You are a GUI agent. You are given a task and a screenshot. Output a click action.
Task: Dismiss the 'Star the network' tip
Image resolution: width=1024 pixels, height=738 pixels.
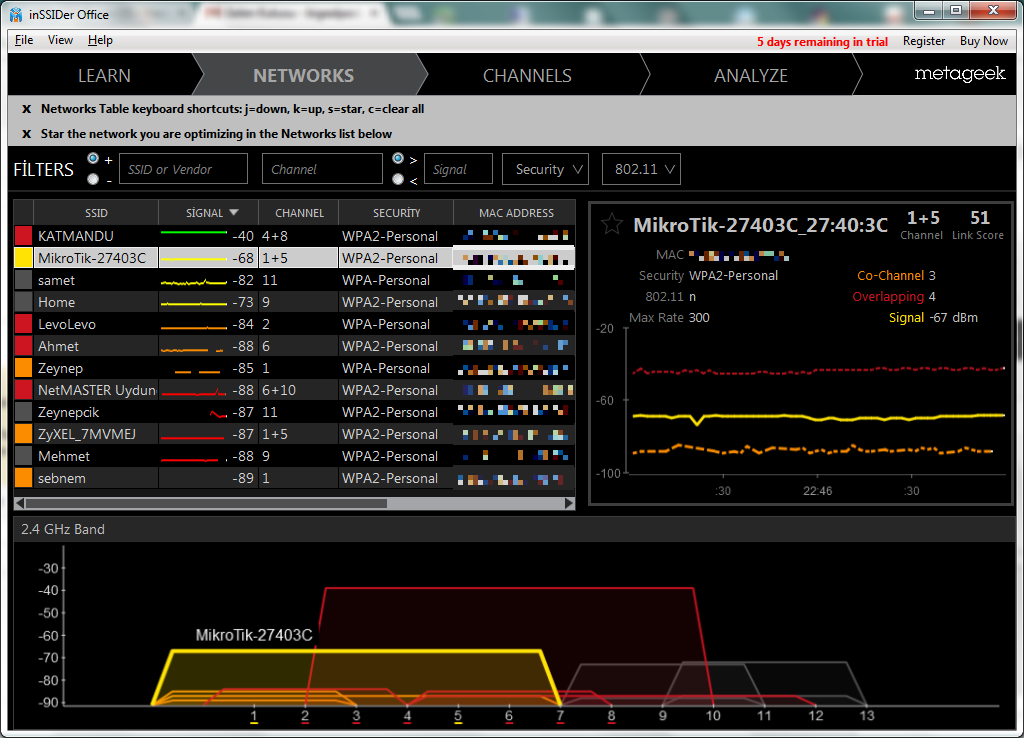(x=26, y=134)
